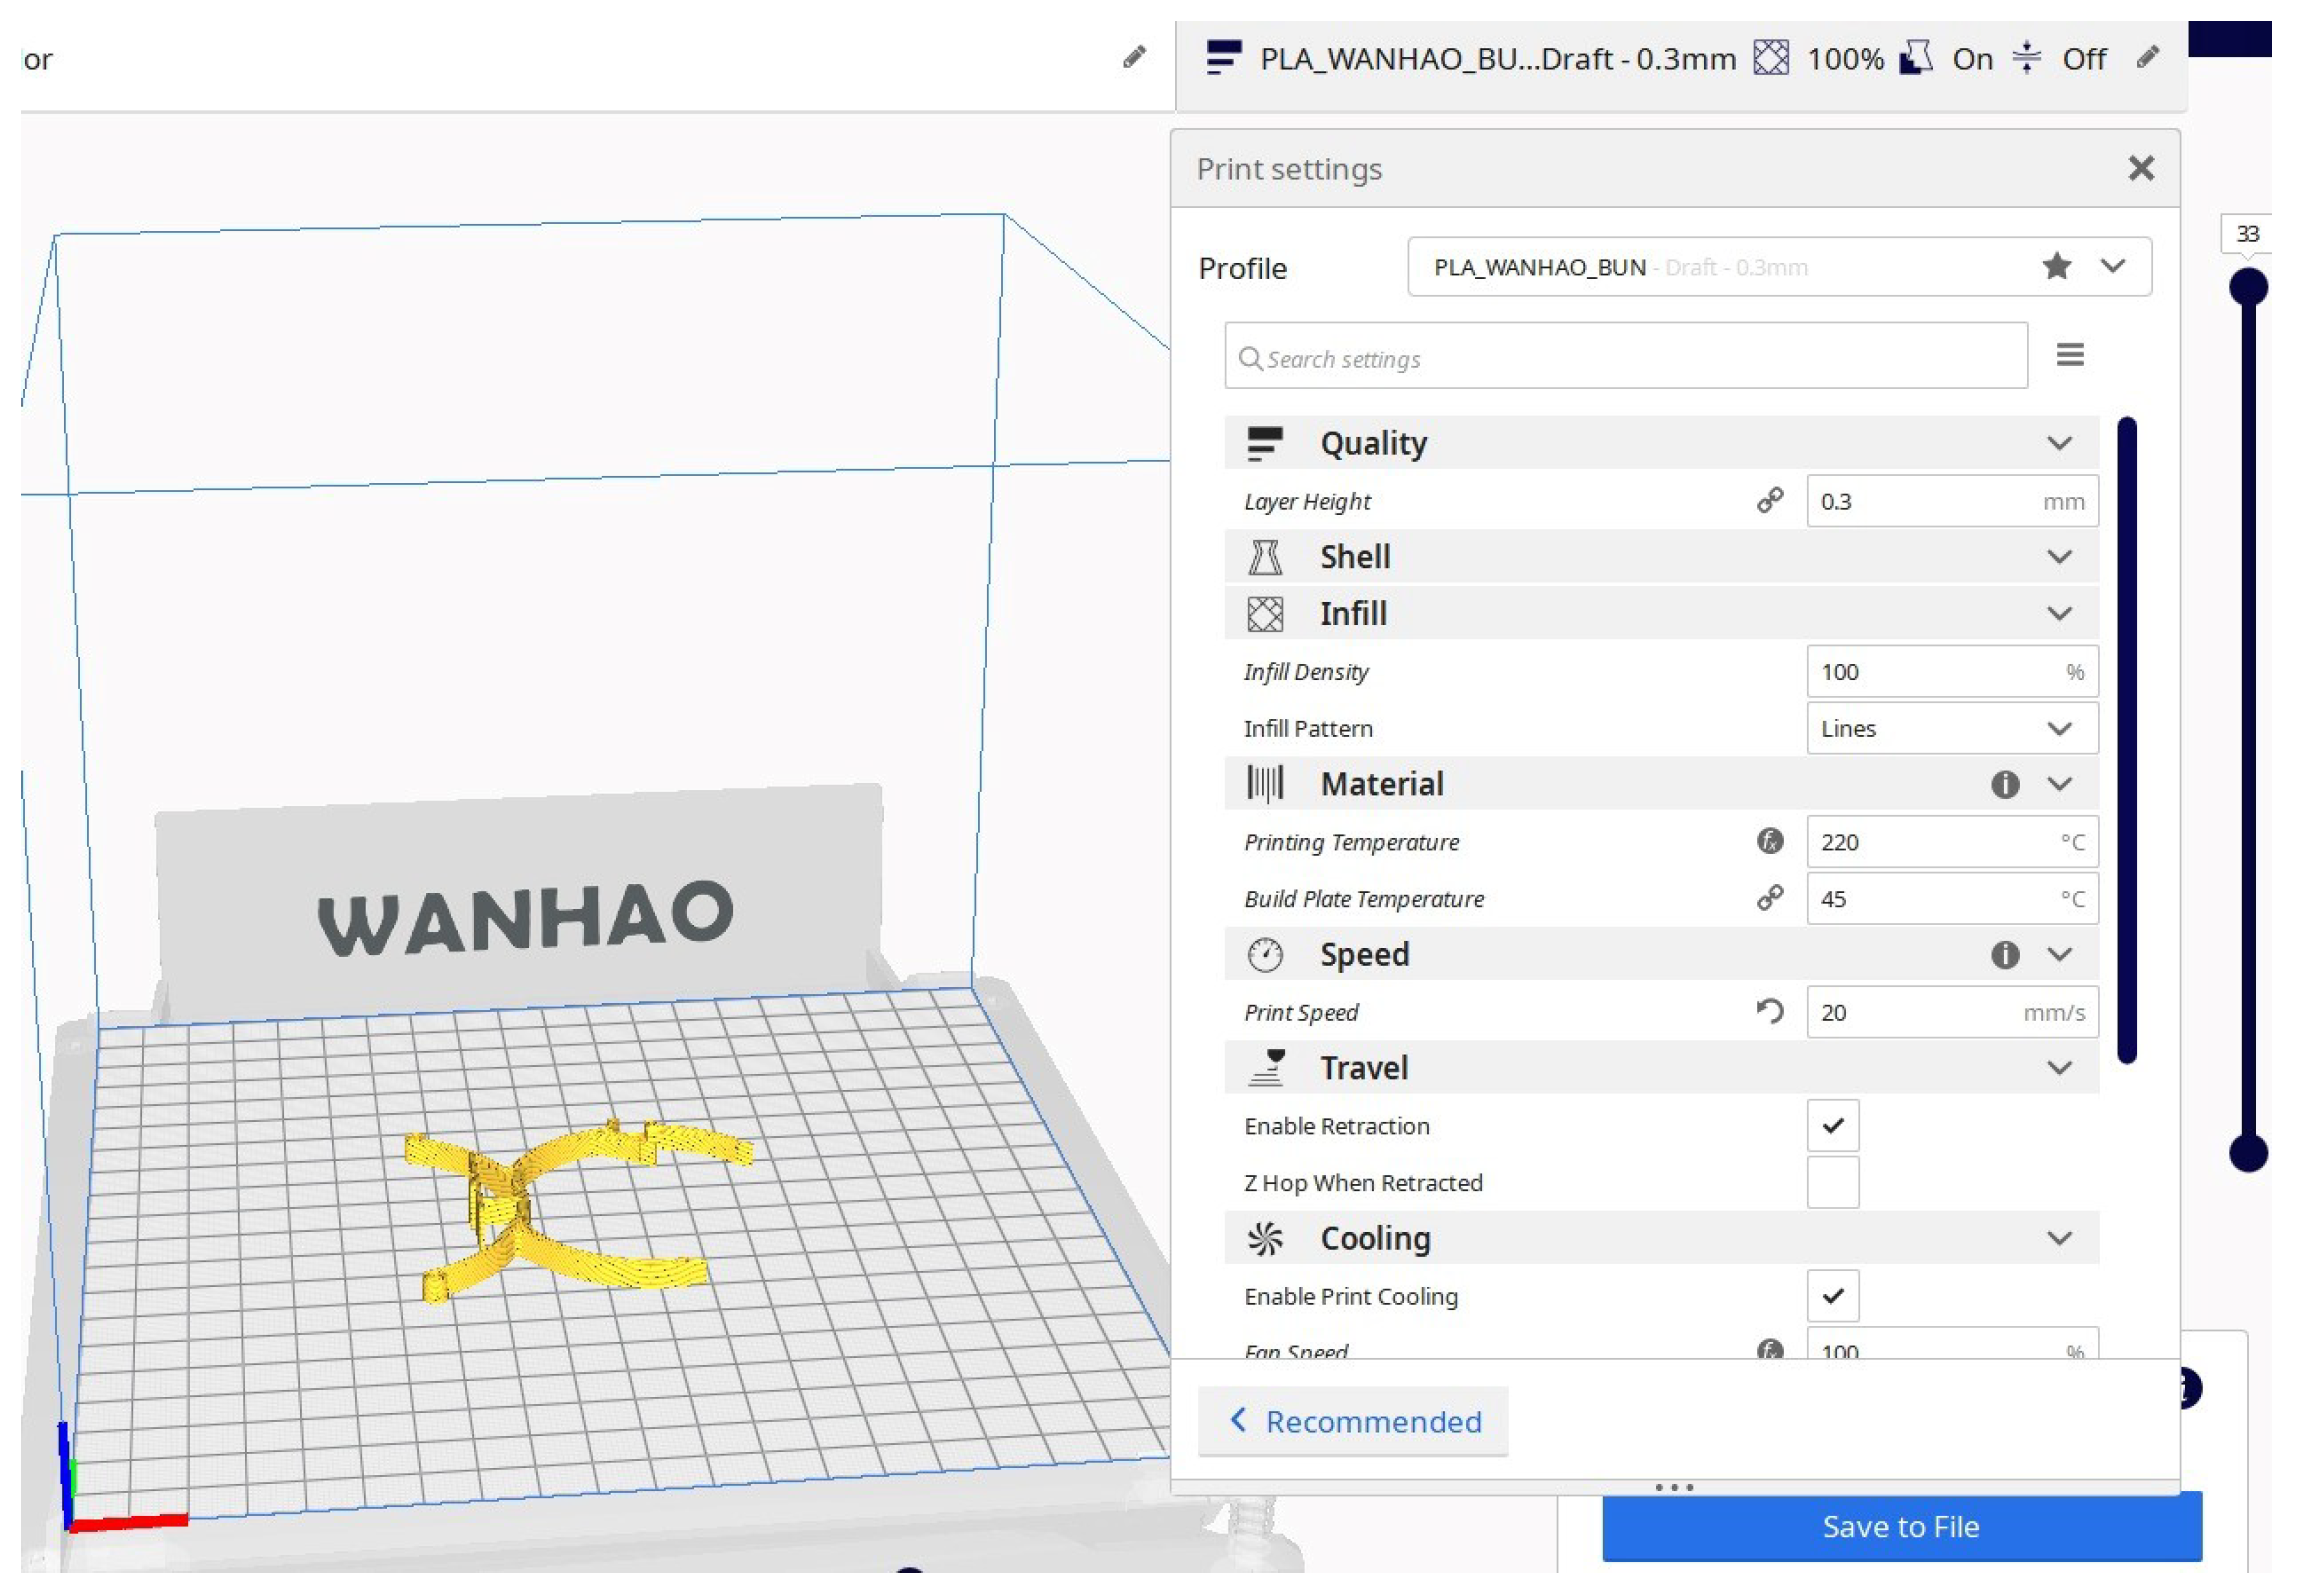Click the Material section info icon
The width and height of the screenshot is (2297, 1593).
tap(2004, 784)
